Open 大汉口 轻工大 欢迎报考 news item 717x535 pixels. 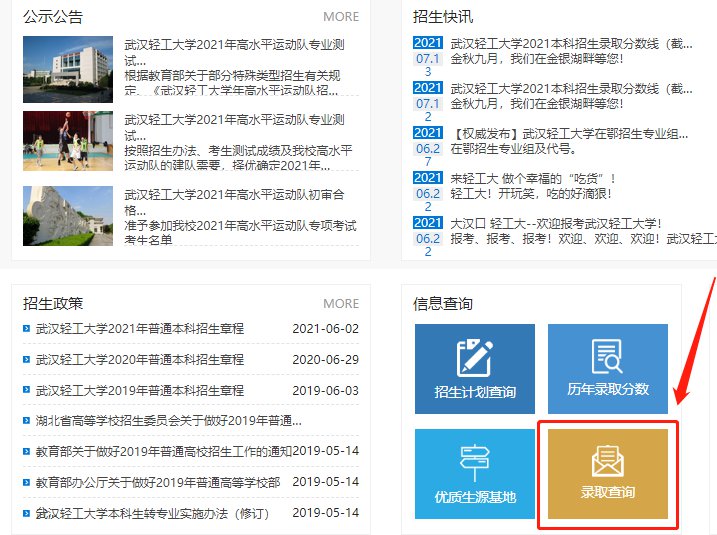point(556,223)
